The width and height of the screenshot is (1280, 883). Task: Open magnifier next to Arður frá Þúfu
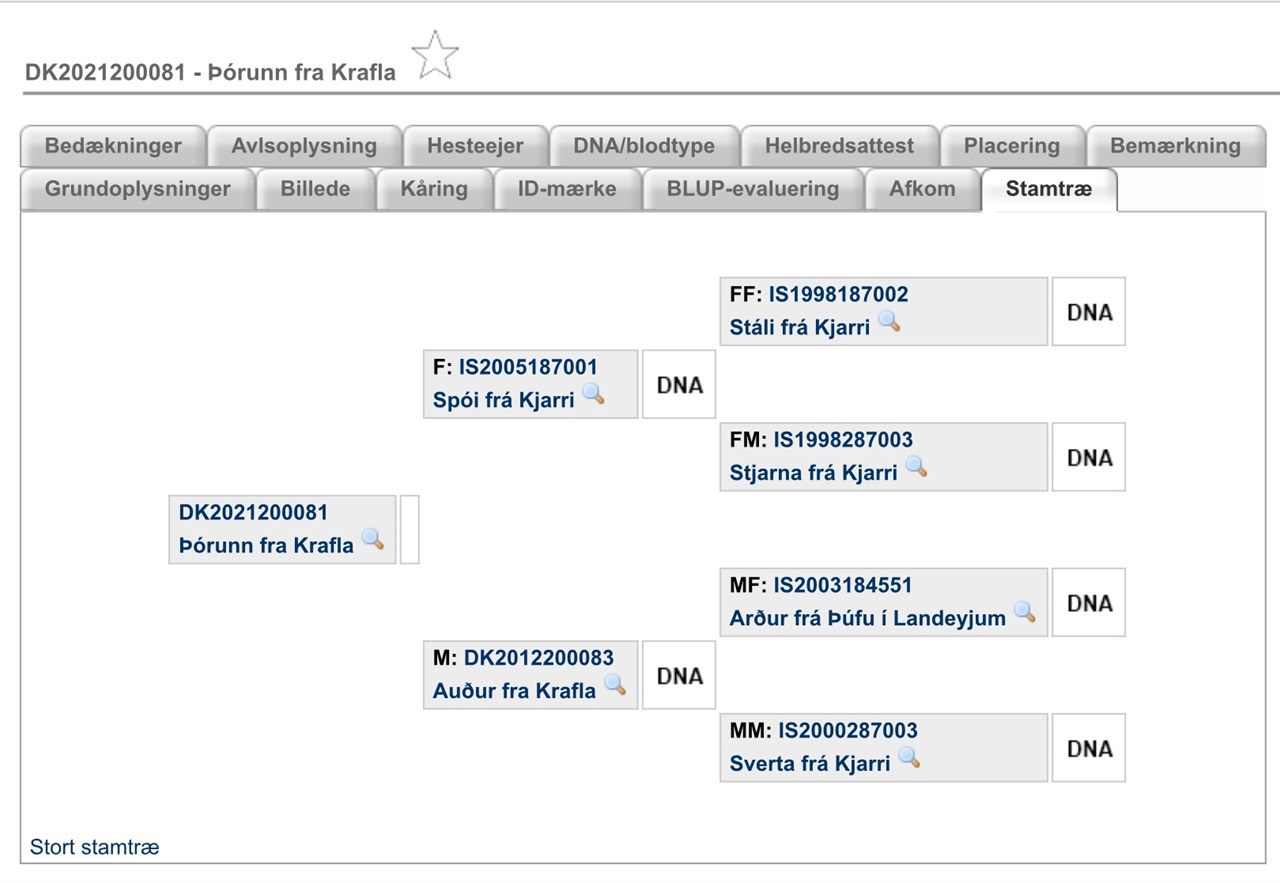pyautogui.click(x=1025, y=612)
